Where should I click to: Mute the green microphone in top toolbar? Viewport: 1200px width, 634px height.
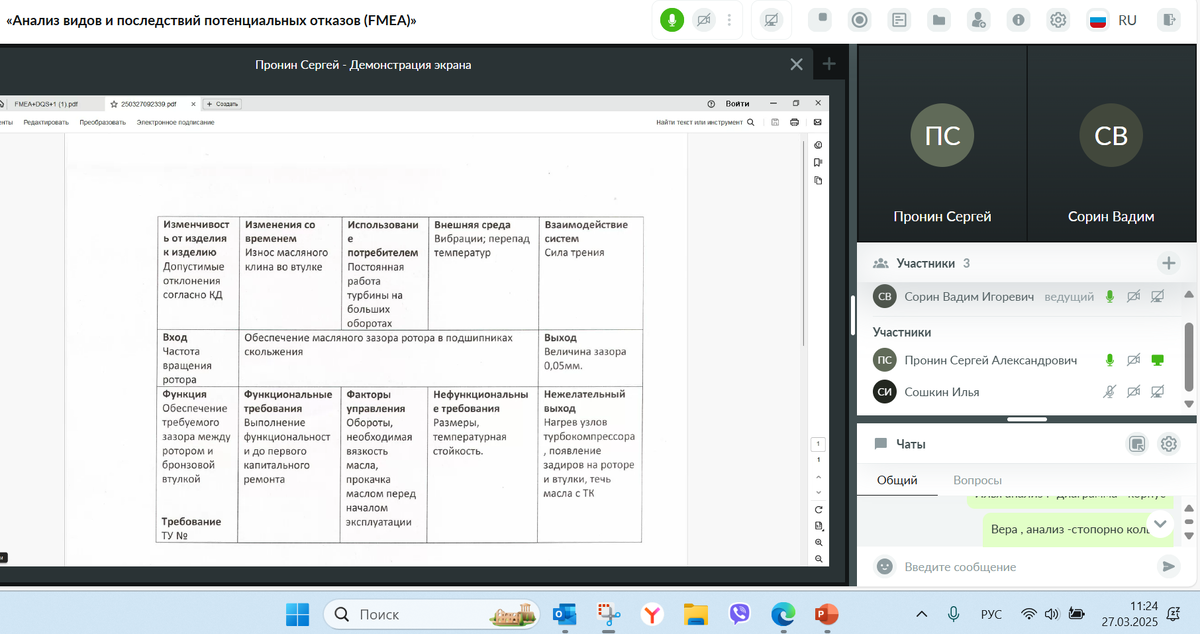[x=672, y=20]
